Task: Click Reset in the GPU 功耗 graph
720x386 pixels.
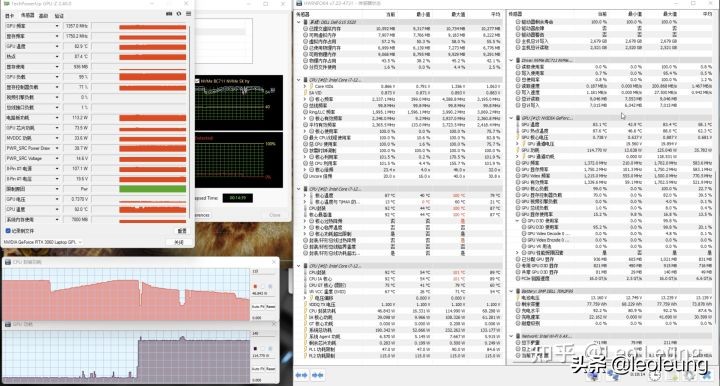Action: (x=271, y=369)
